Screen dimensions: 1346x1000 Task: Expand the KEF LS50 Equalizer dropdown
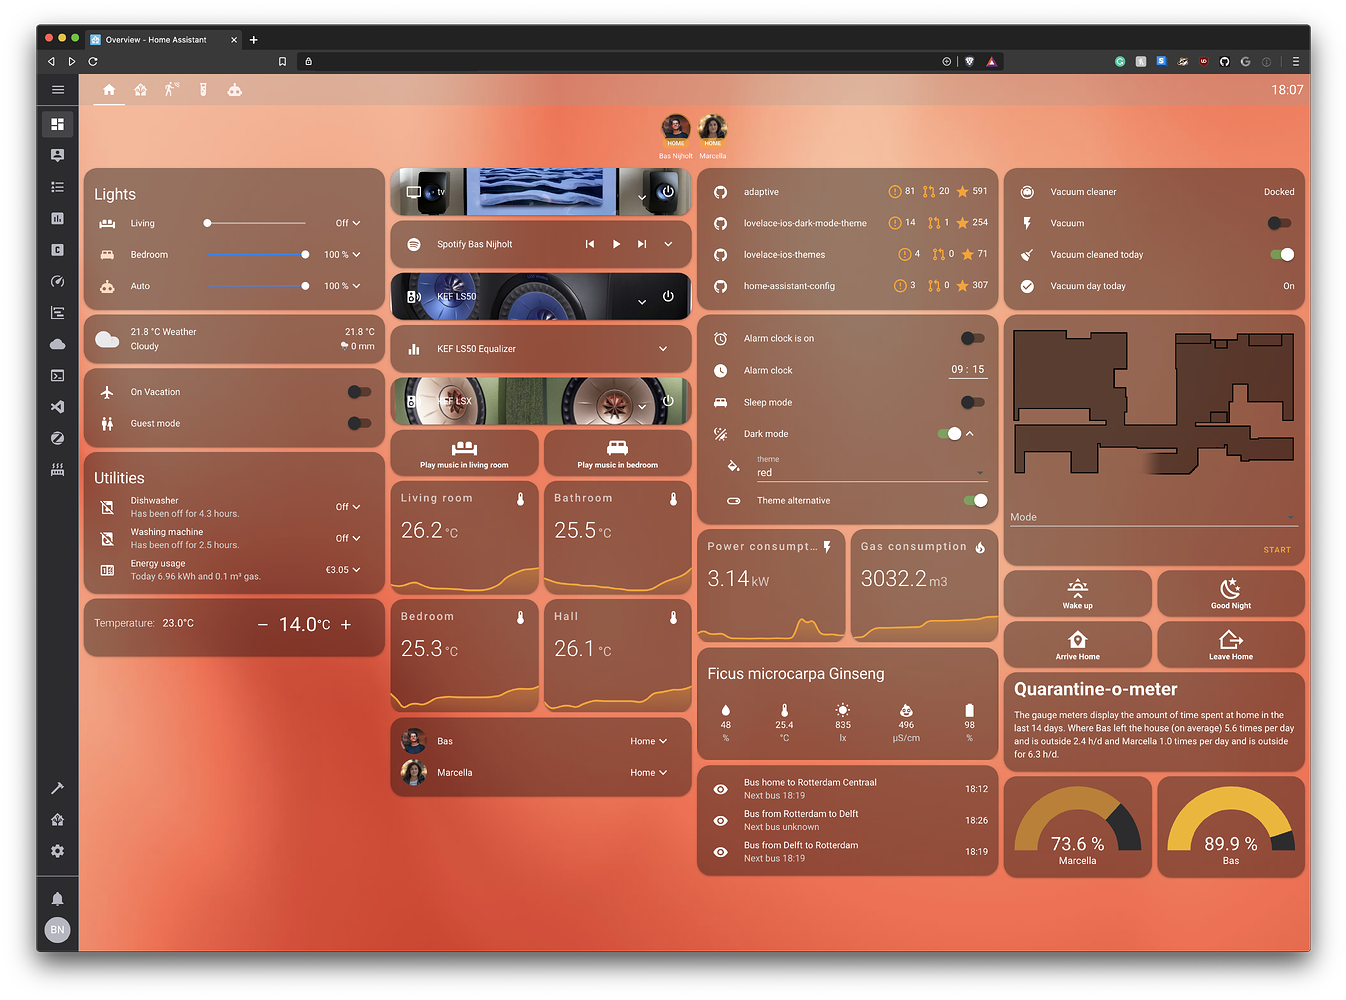click(663, 348)
